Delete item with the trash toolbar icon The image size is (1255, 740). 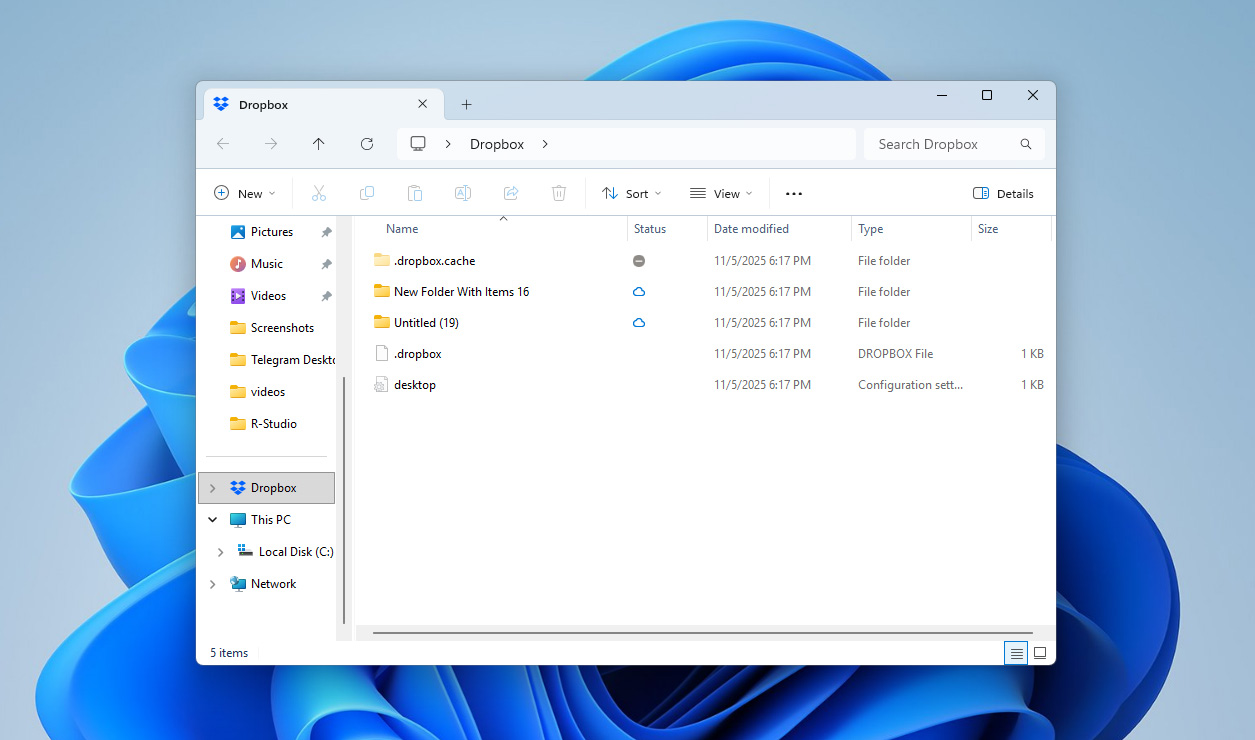[558, 192]
